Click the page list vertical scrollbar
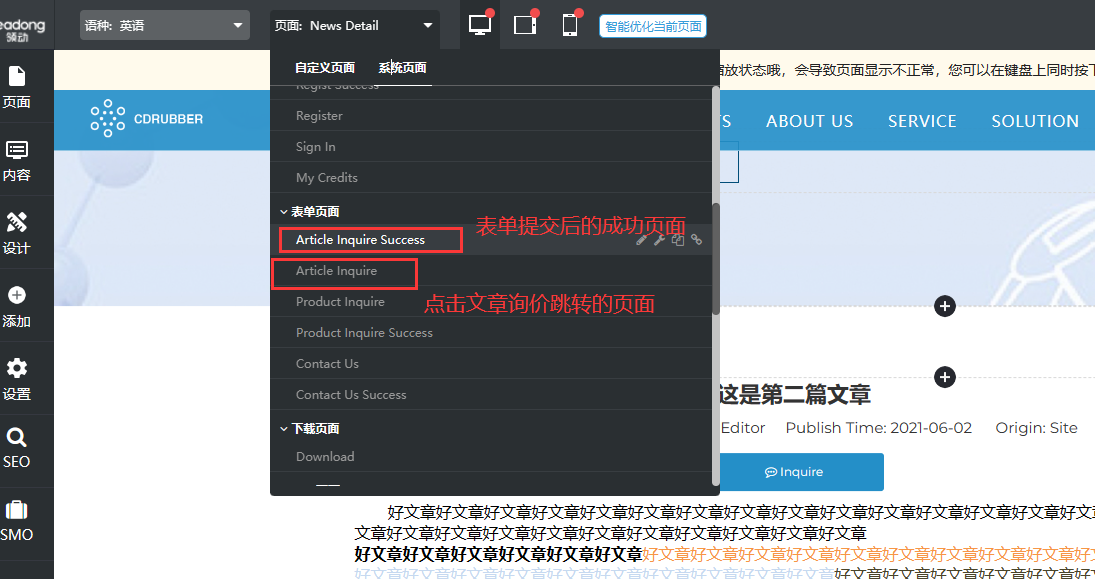The image size is (1095, 579). click(x=715, y=260)
